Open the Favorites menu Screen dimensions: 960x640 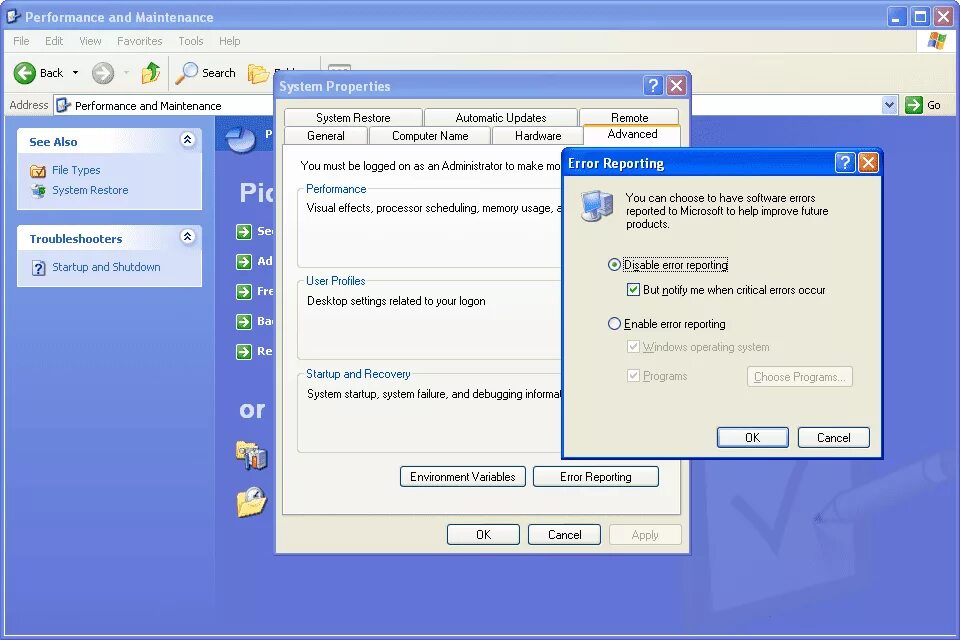tap(140, 41)
